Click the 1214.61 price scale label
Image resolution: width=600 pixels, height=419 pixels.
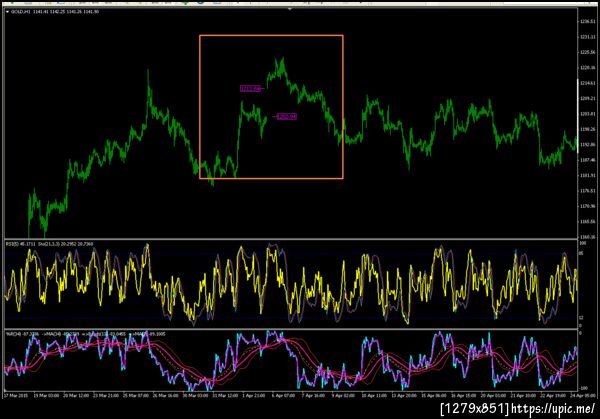(x=587, y=83)
